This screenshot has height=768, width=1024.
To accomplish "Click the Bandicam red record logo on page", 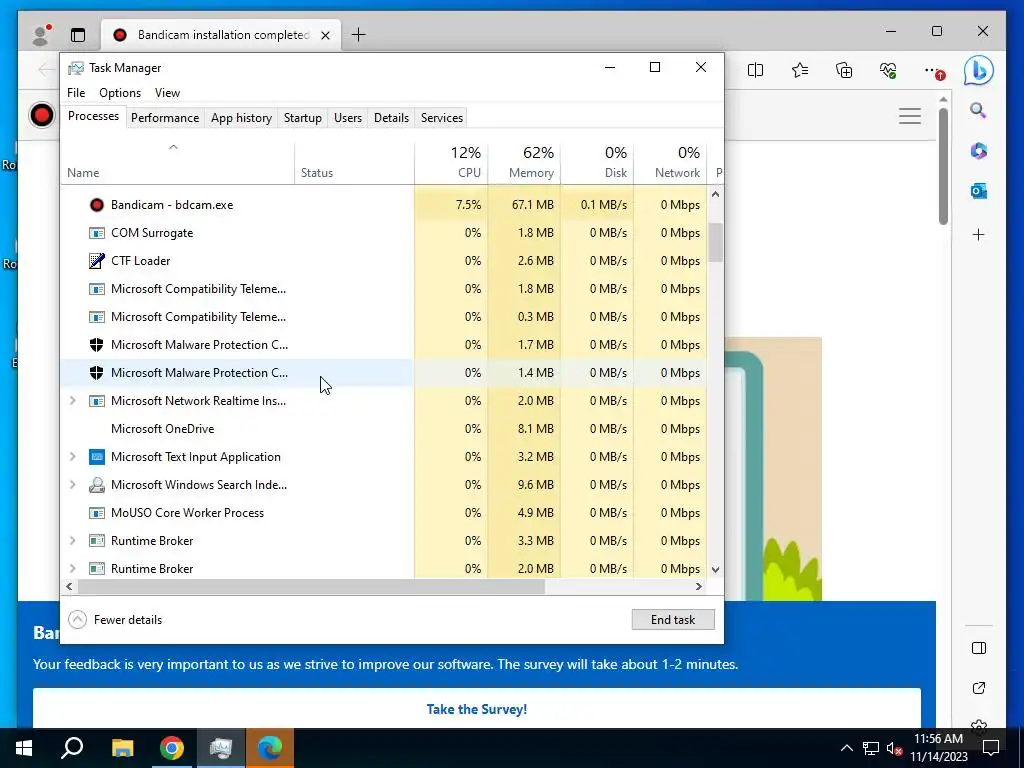I will click(42, 116).
